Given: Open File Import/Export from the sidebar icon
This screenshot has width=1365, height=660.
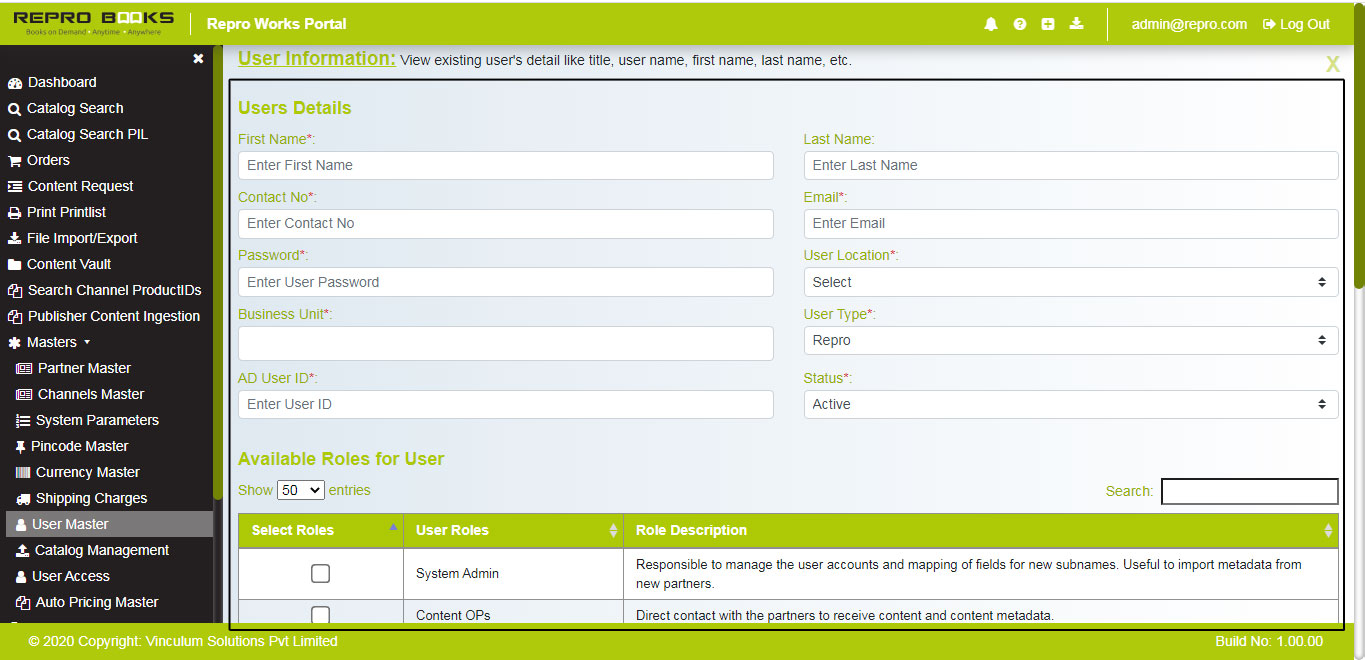Looking at the screenshot, I should point(14,238).
